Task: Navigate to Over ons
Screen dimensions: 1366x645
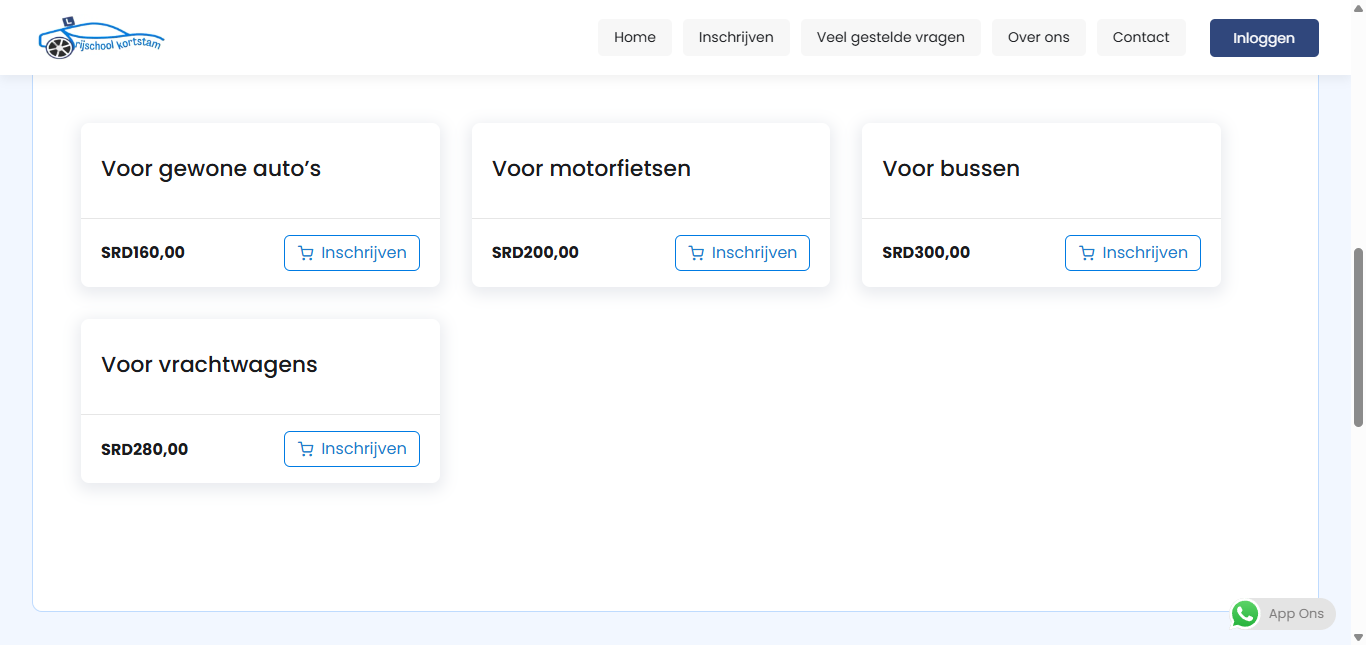Action: coord(1038,38)
